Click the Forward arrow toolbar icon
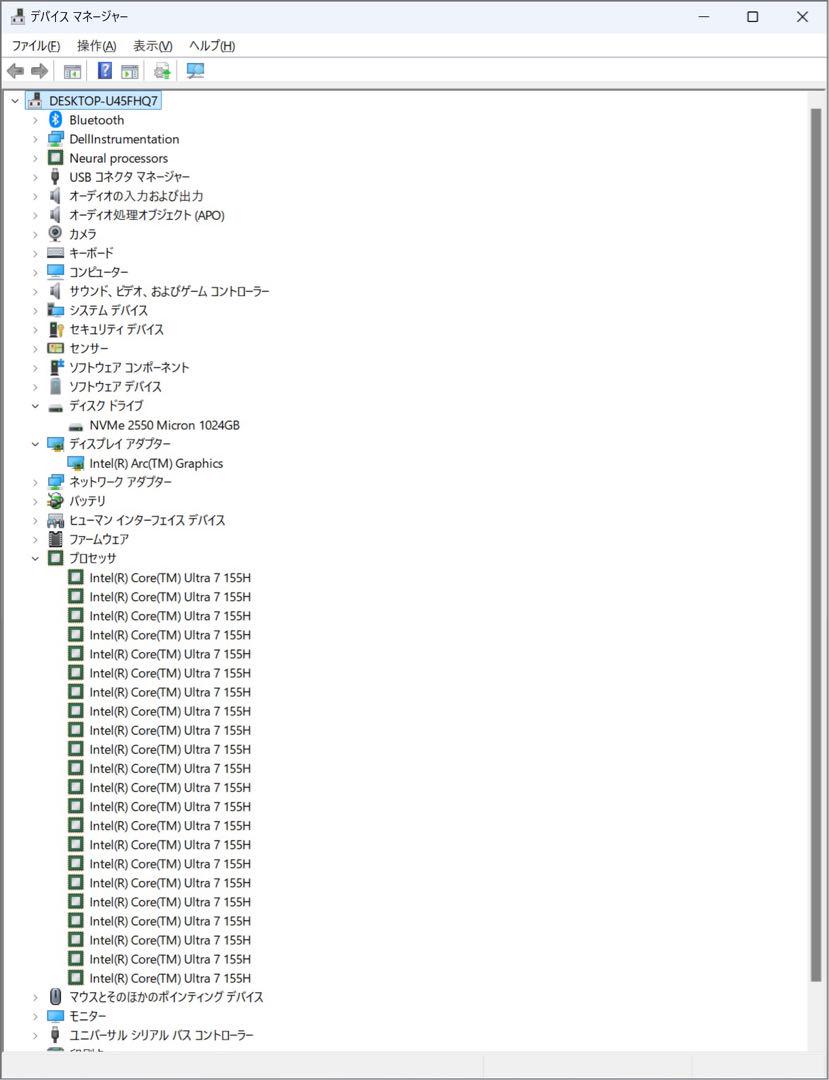829x1080 pixels. click(x=40, y=71)
